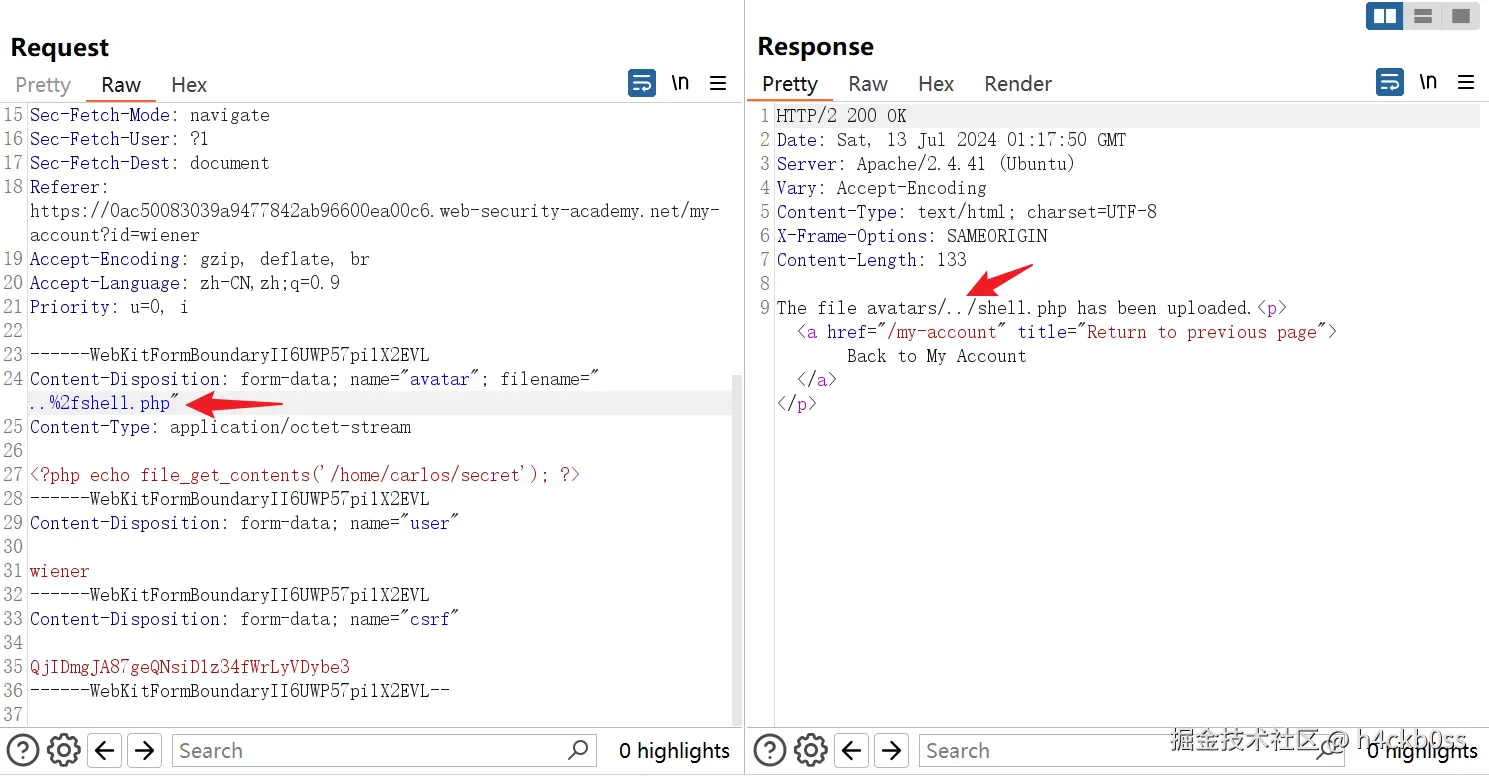Switch to Raw tab in Response panel
This screenshot has height=776, width=1489.
pos(868,84)
